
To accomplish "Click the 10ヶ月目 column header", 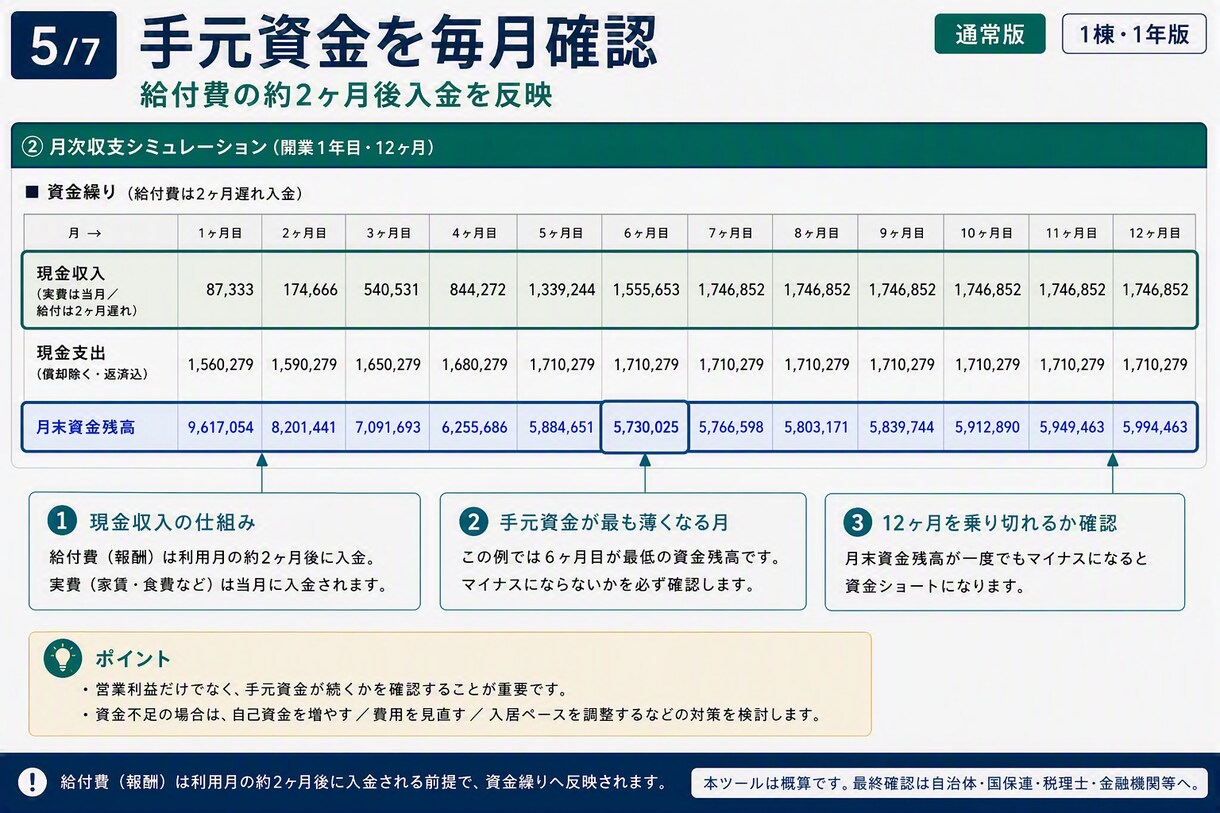I will pos(986,233).
